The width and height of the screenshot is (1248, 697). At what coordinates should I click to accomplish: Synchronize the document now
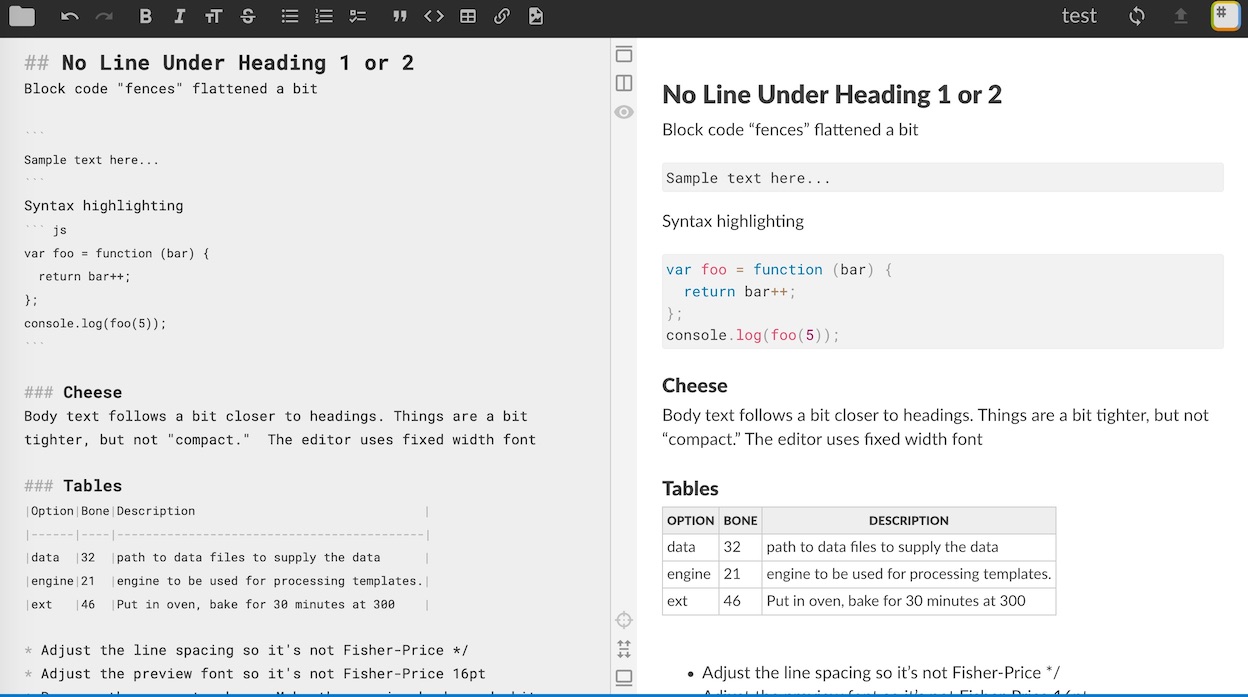(x=1137, y=16)
